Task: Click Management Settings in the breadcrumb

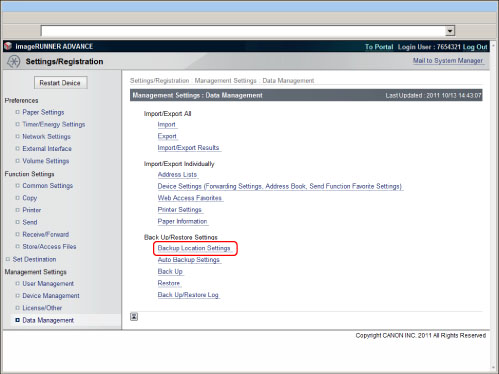Action: [x=226, y=81]
